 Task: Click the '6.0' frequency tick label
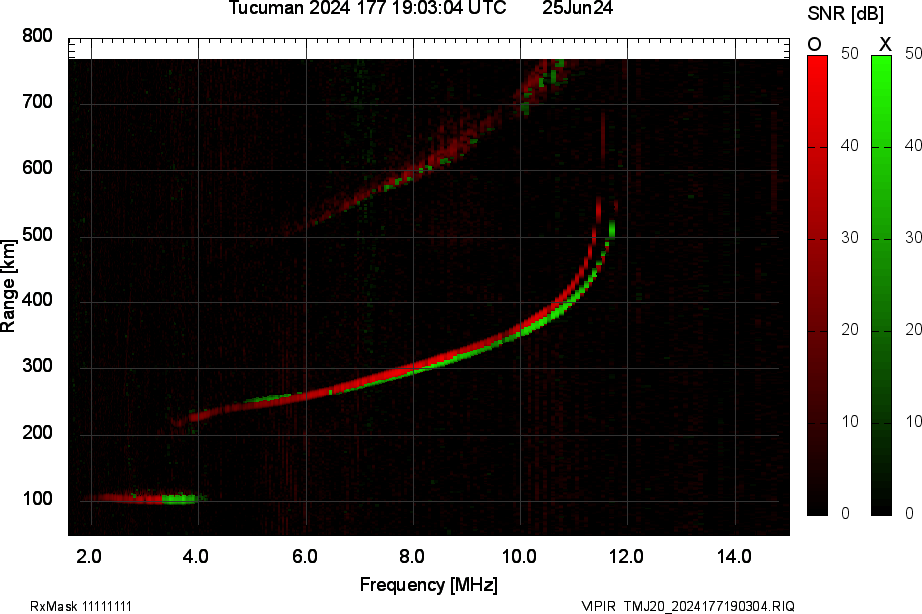click(x=305, y=556)
